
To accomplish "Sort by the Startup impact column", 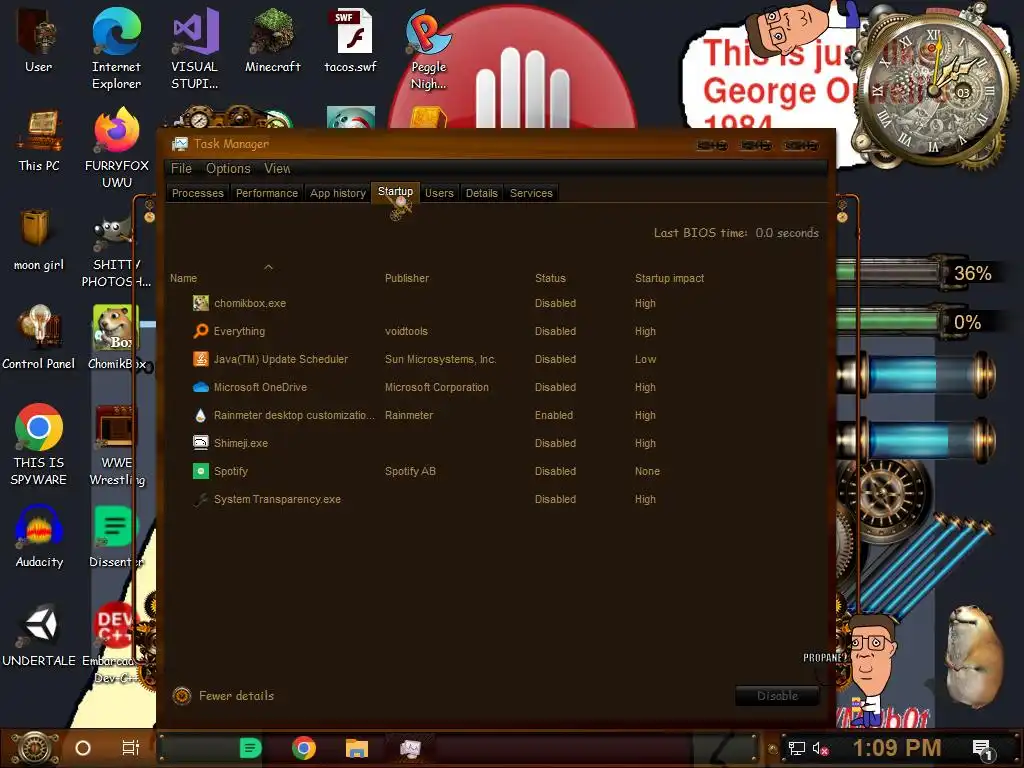I will click(x=669, y=278).
